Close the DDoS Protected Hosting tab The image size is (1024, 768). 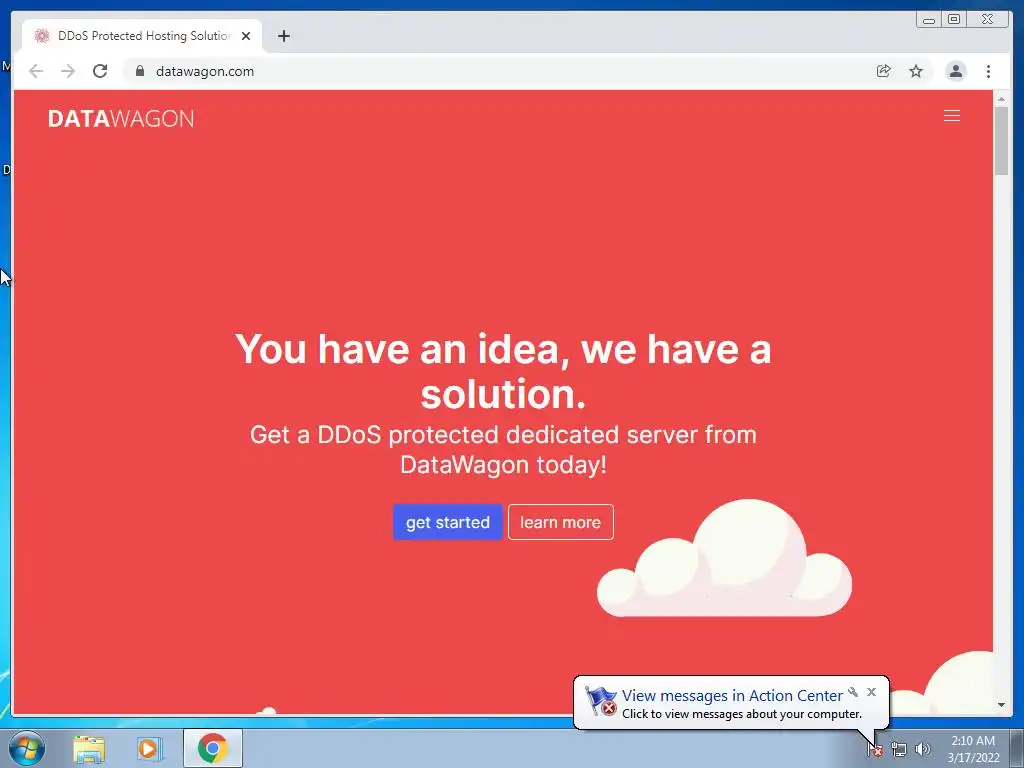[246, 36]
